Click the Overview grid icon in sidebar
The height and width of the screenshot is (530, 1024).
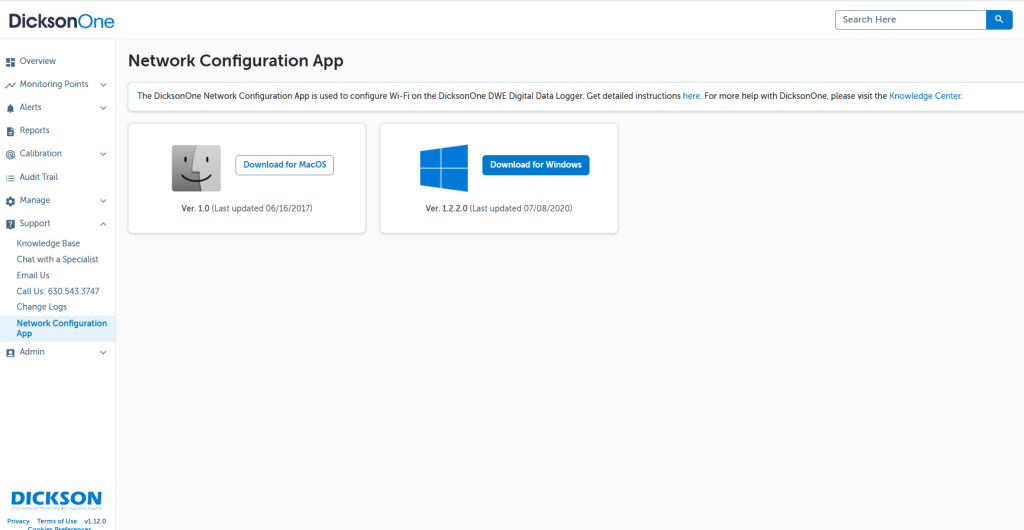(10, 62)
